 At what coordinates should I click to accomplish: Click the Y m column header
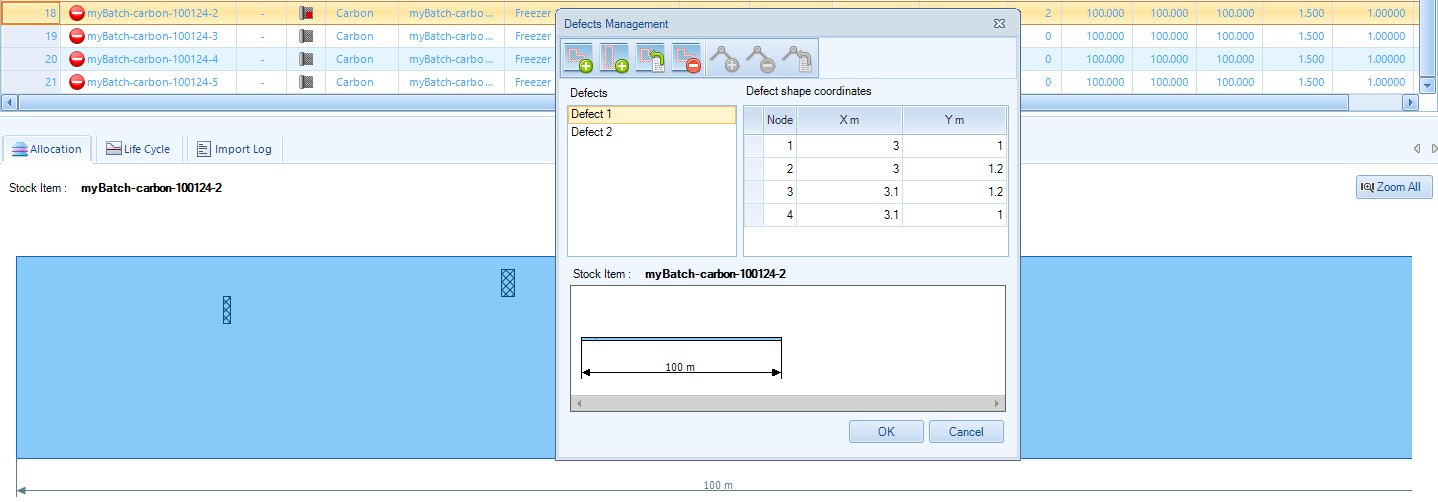point(954,120)
